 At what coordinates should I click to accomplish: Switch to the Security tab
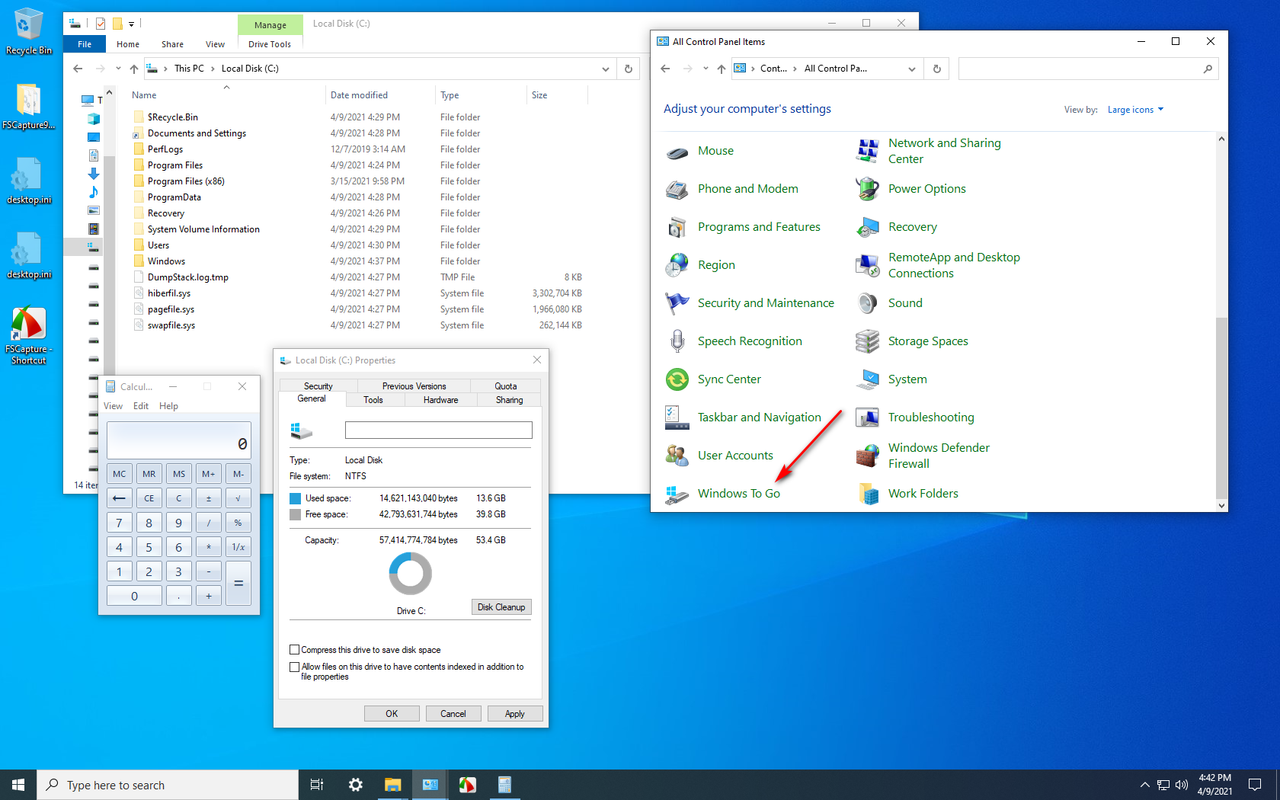[318, 386]
